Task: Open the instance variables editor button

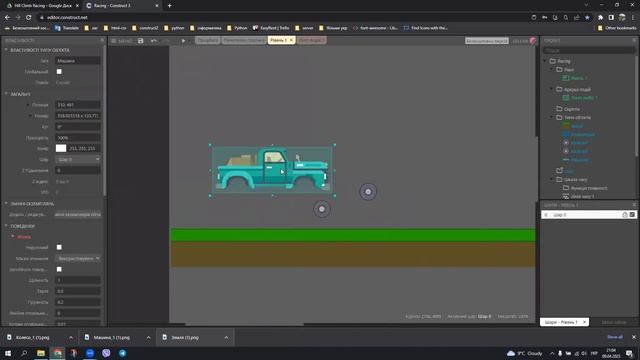Action: (x=78, y=214)
